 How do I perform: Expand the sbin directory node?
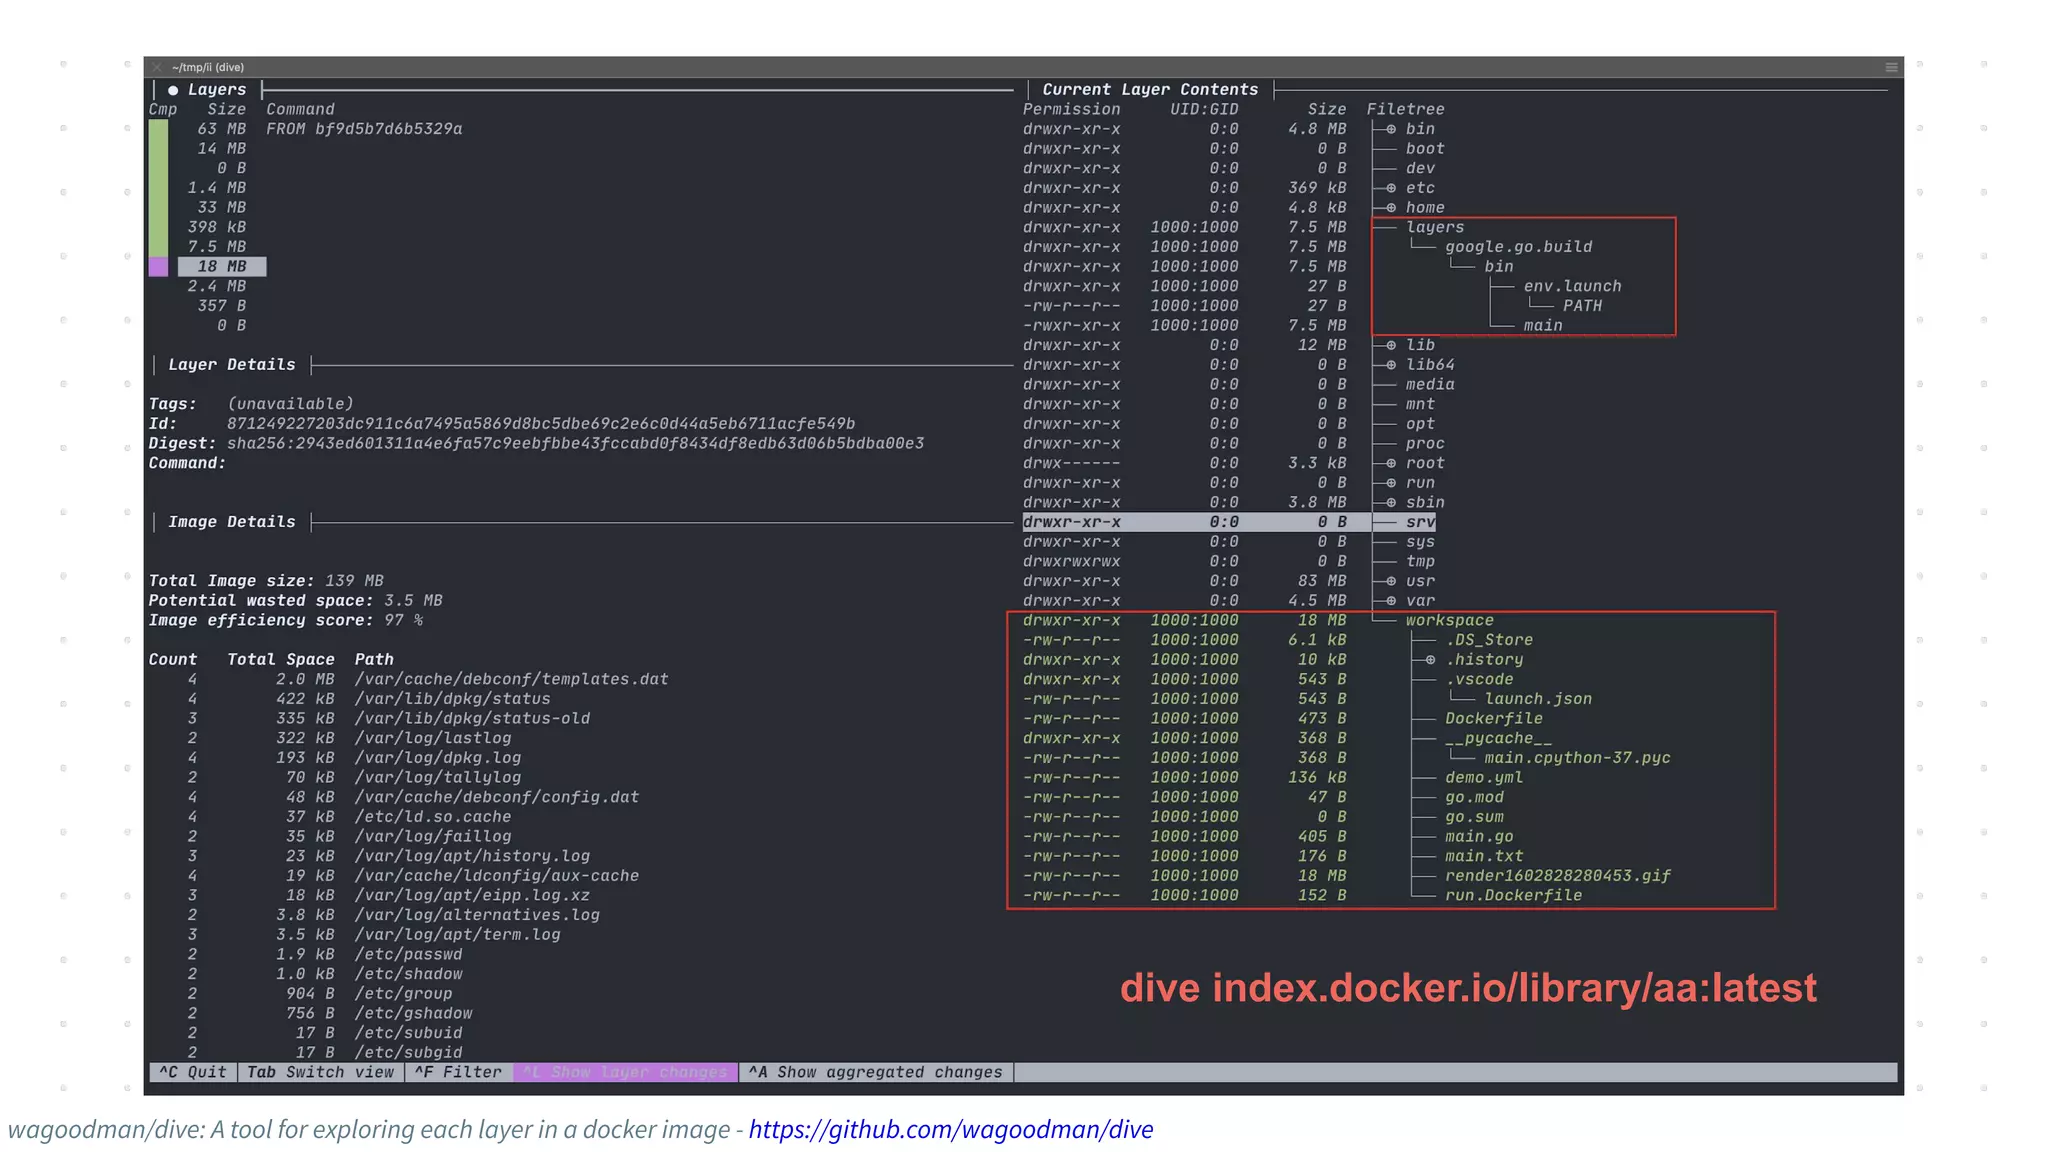pos(1391,503)
